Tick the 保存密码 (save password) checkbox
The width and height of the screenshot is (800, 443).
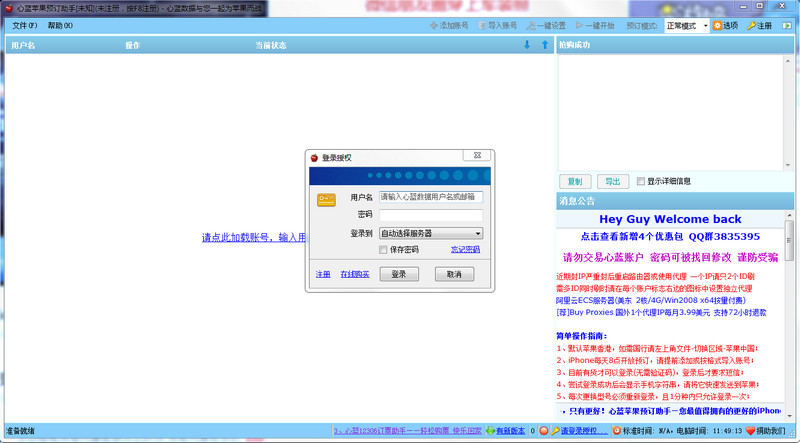[x=383, y=249]
